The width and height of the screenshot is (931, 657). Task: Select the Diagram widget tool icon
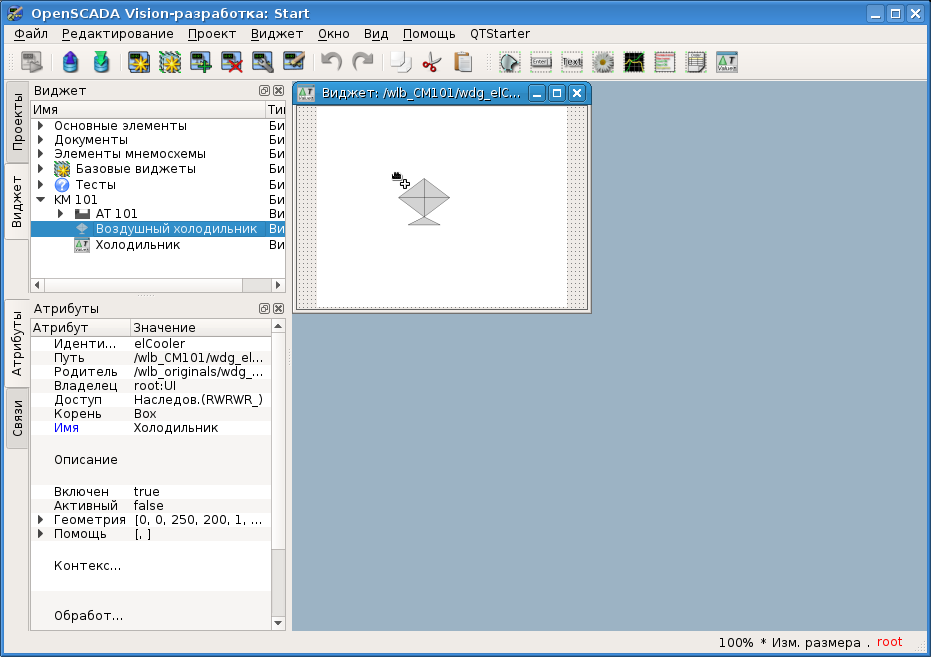[x=634, y=63]
